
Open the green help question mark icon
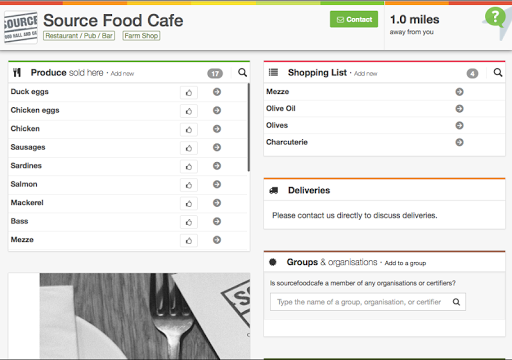click(x=495, y=17)
